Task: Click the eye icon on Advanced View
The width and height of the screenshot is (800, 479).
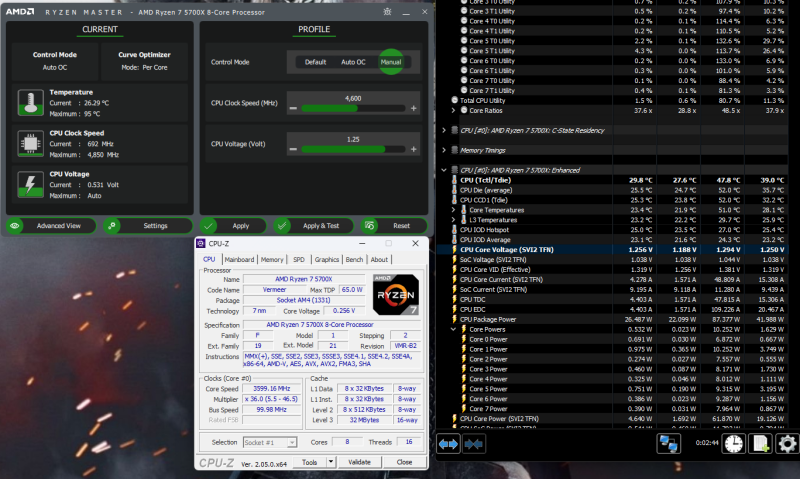Action: 15,225
